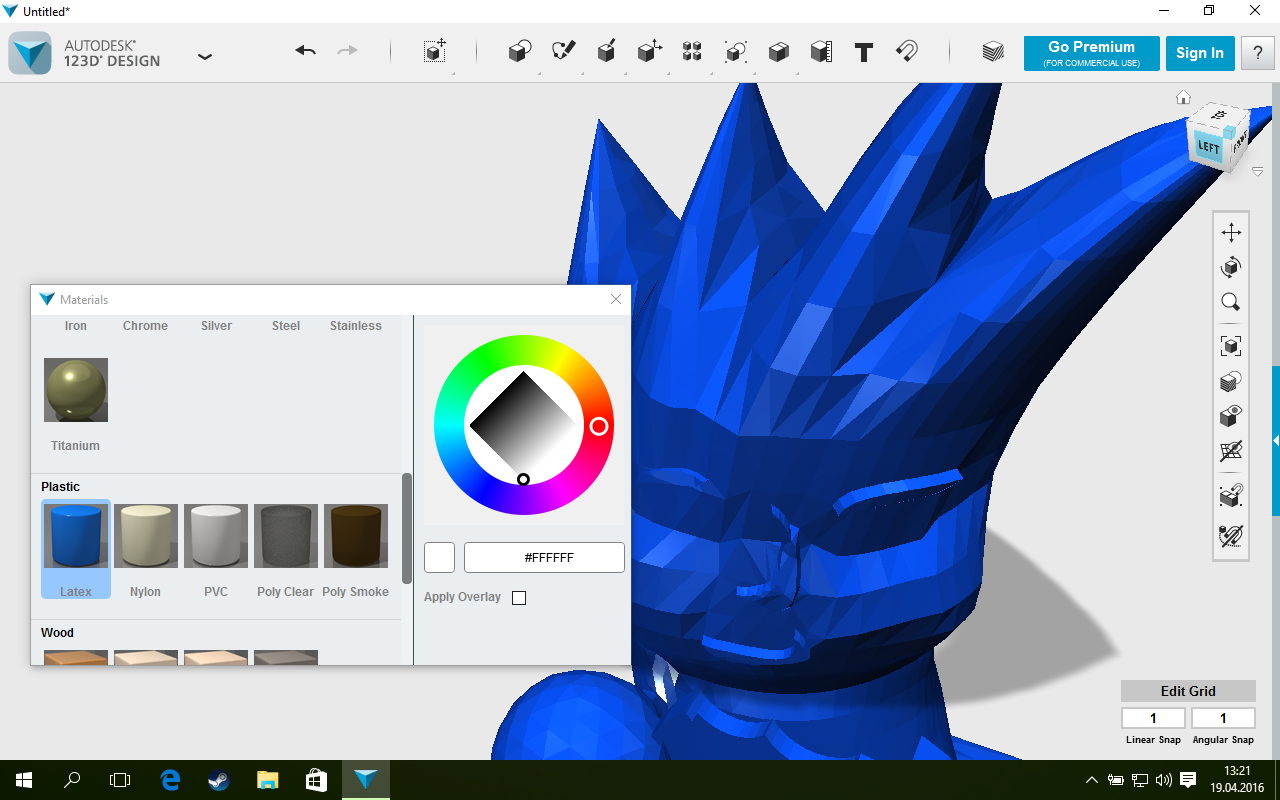Click the Stainless material label

[356, 326]
